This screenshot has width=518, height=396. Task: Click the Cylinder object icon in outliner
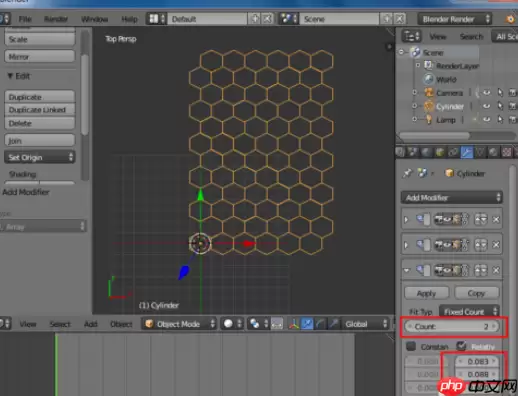pyautogui.click(x=429, y=106)
